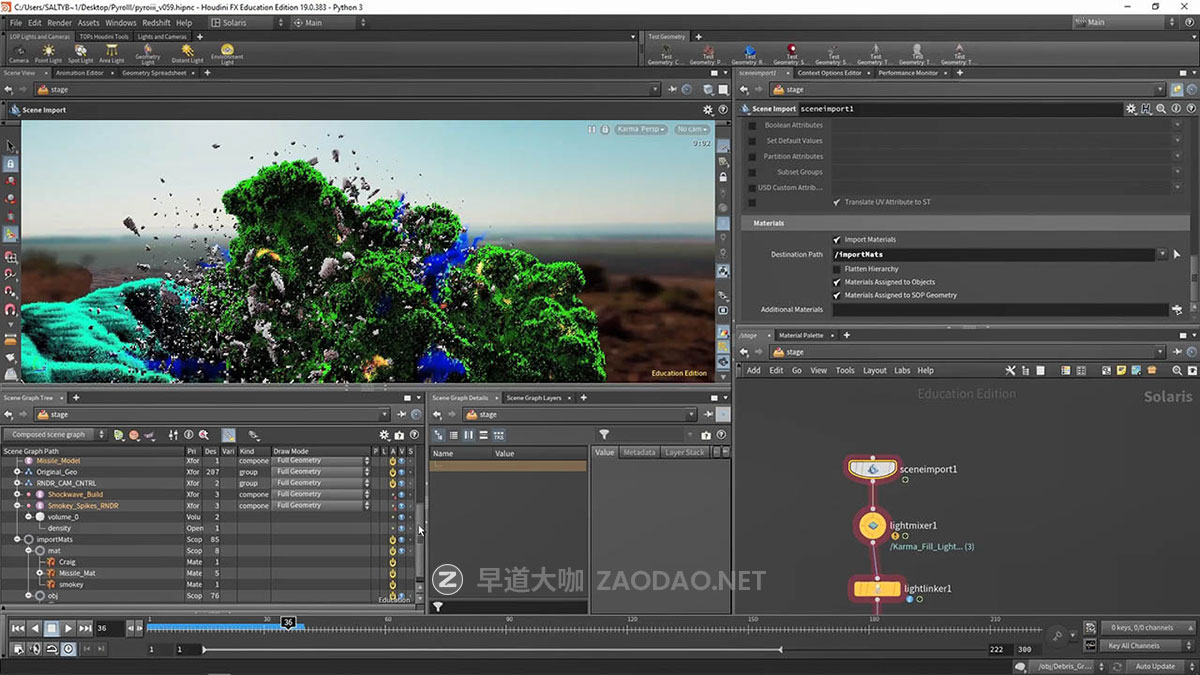Expand the Original_Geo tree item
Screen dimensions: 1200x675
coord(17,472)
